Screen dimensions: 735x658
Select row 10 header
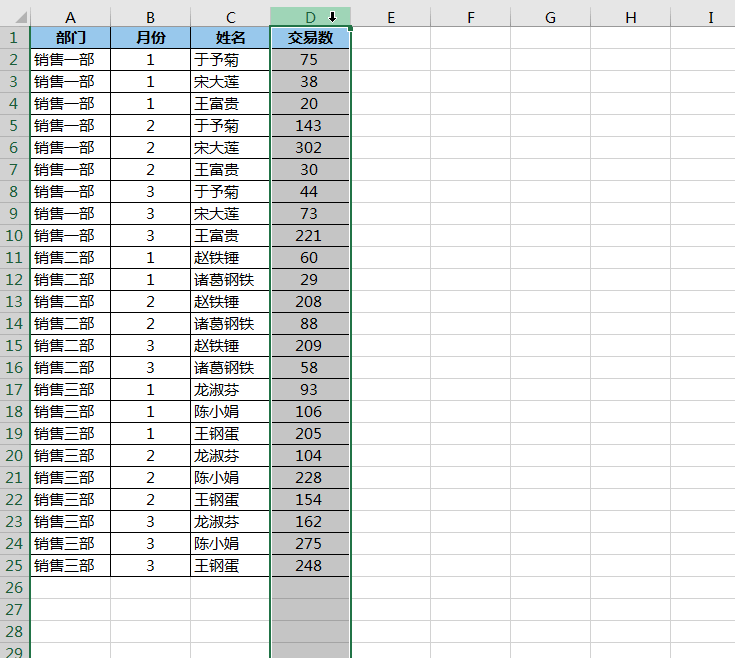point(14,235)
